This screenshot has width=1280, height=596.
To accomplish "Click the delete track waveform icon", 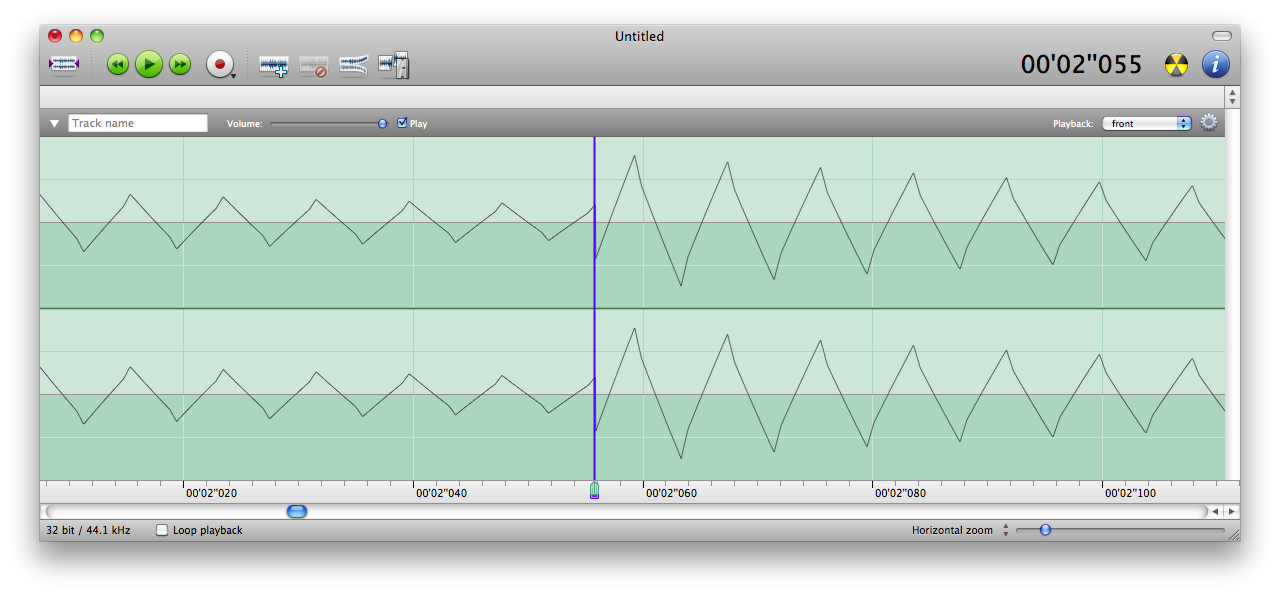I will point(314,66).
